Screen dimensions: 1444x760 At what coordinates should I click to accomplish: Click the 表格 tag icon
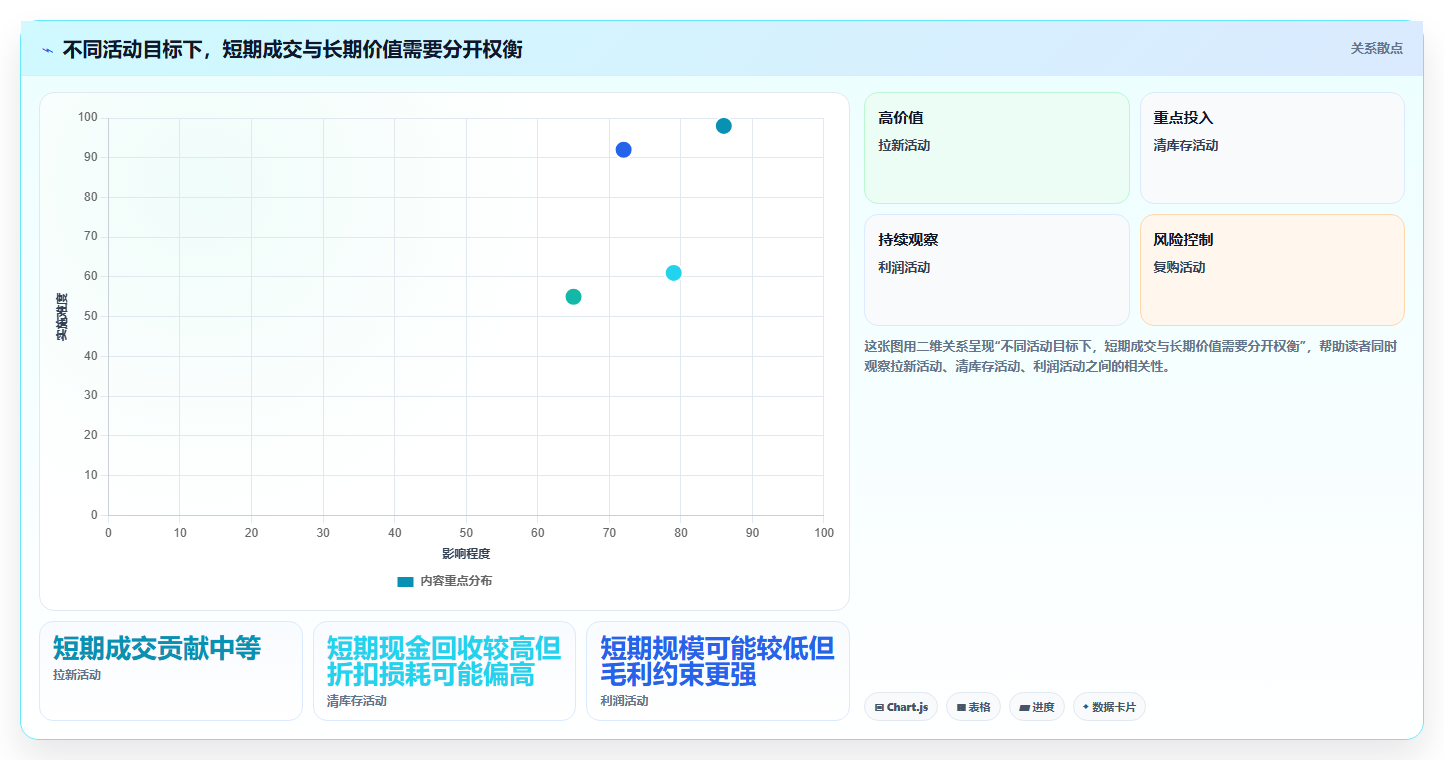pos(961,707)
